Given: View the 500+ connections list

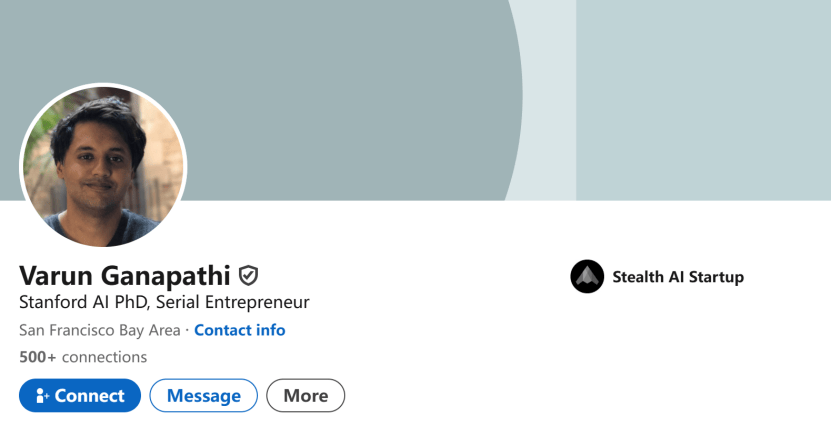Looking at the screenshot, I should click(x=83, y=357).
